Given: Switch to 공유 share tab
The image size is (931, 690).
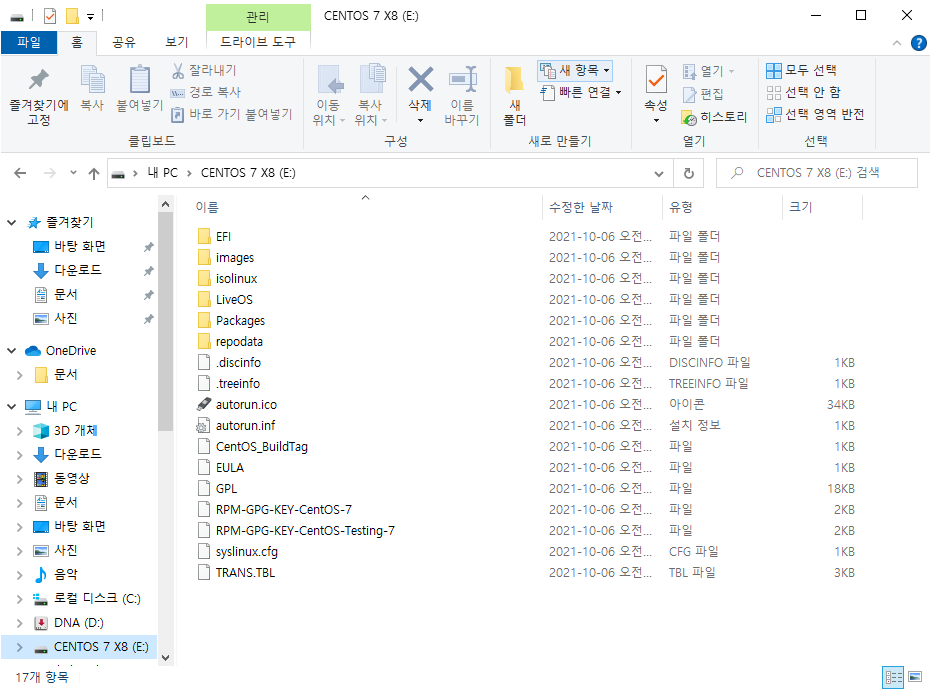Looking at the screenshot, I should [124, 42].
